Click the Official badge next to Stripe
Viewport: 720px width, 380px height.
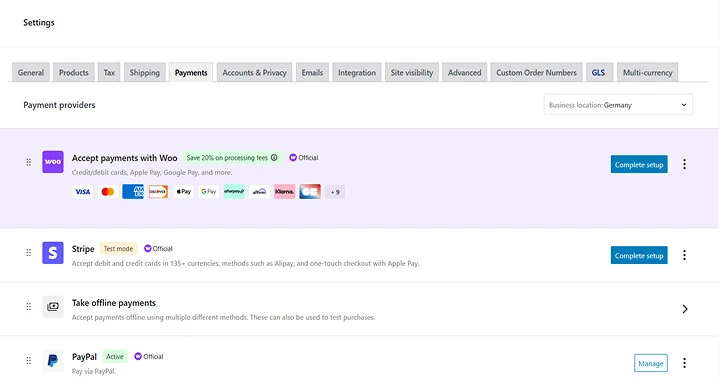[x=158, y=248]
